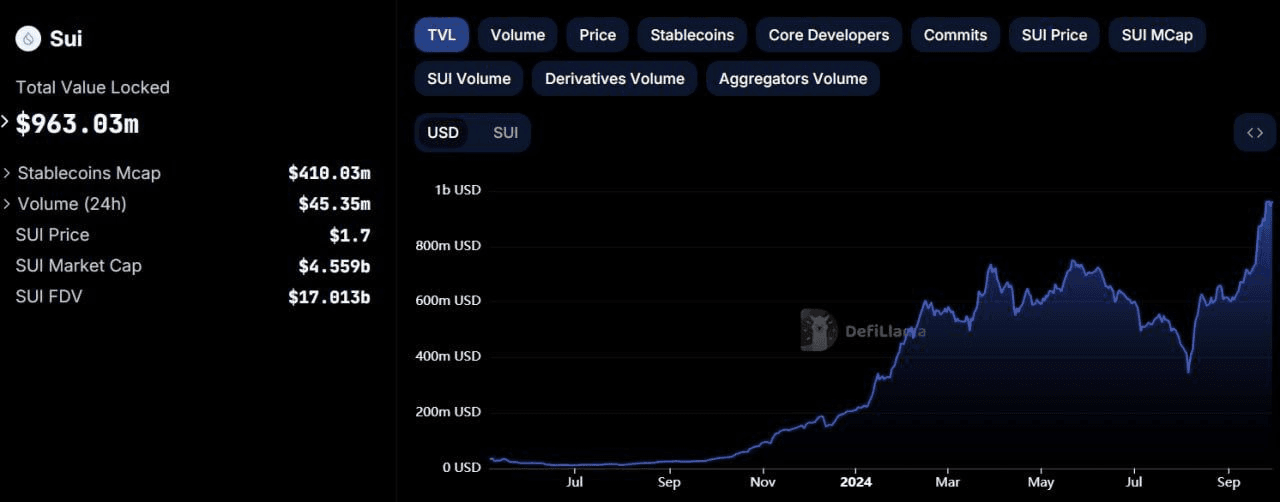Viewport: 1280px width, 502px height.
Task: Click the TVL chart peak near 963m
Action: (x=1269, y=202)
